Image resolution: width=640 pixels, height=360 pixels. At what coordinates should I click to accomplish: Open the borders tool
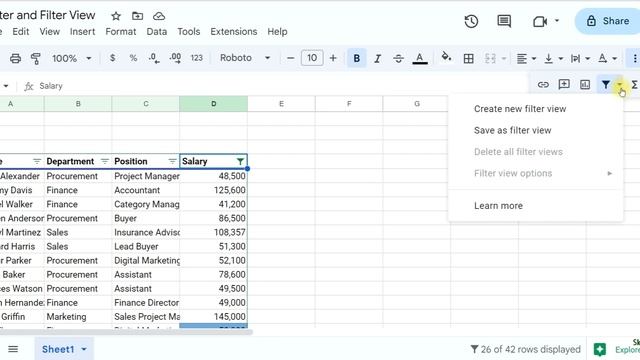(469, 58)
